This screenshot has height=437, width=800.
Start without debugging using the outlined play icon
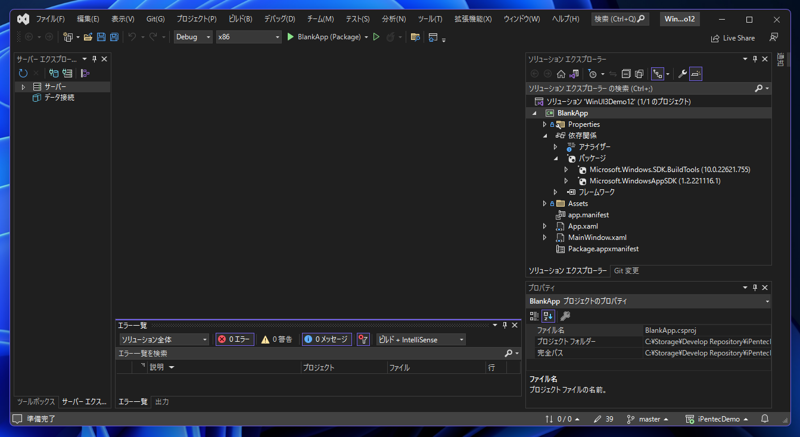376,37
